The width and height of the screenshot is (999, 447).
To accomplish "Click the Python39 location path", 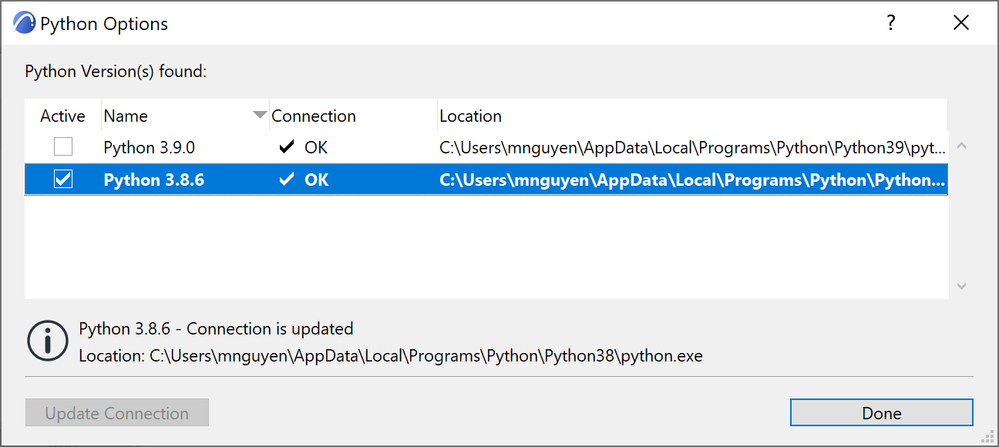I will tap(690, 148).
